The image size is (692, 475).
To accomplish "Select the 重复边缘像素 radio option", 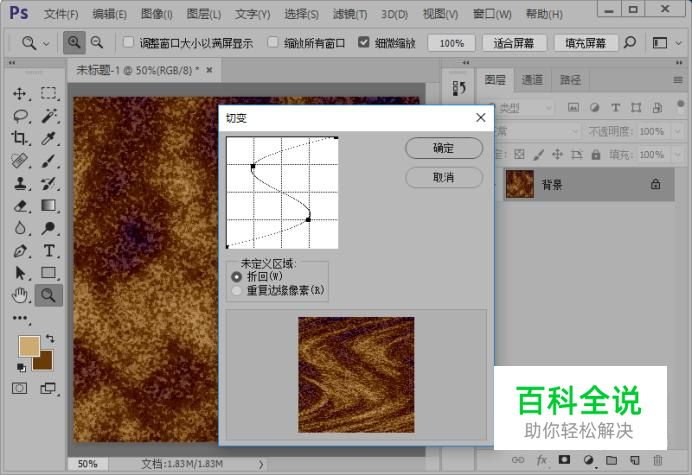I will point(236,290).
